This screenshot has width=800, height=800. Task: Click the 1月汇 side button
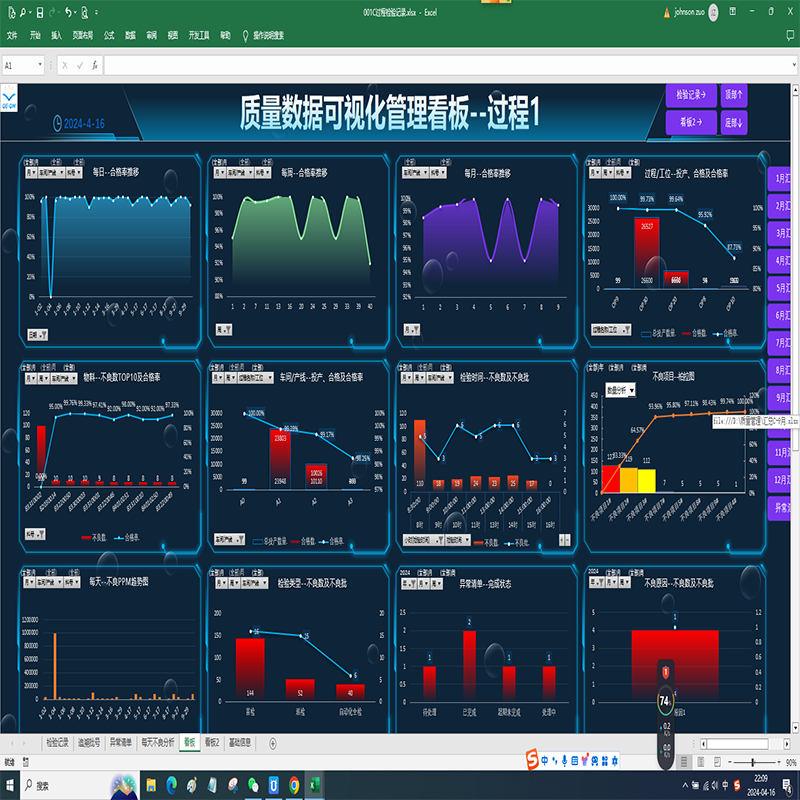780,179
